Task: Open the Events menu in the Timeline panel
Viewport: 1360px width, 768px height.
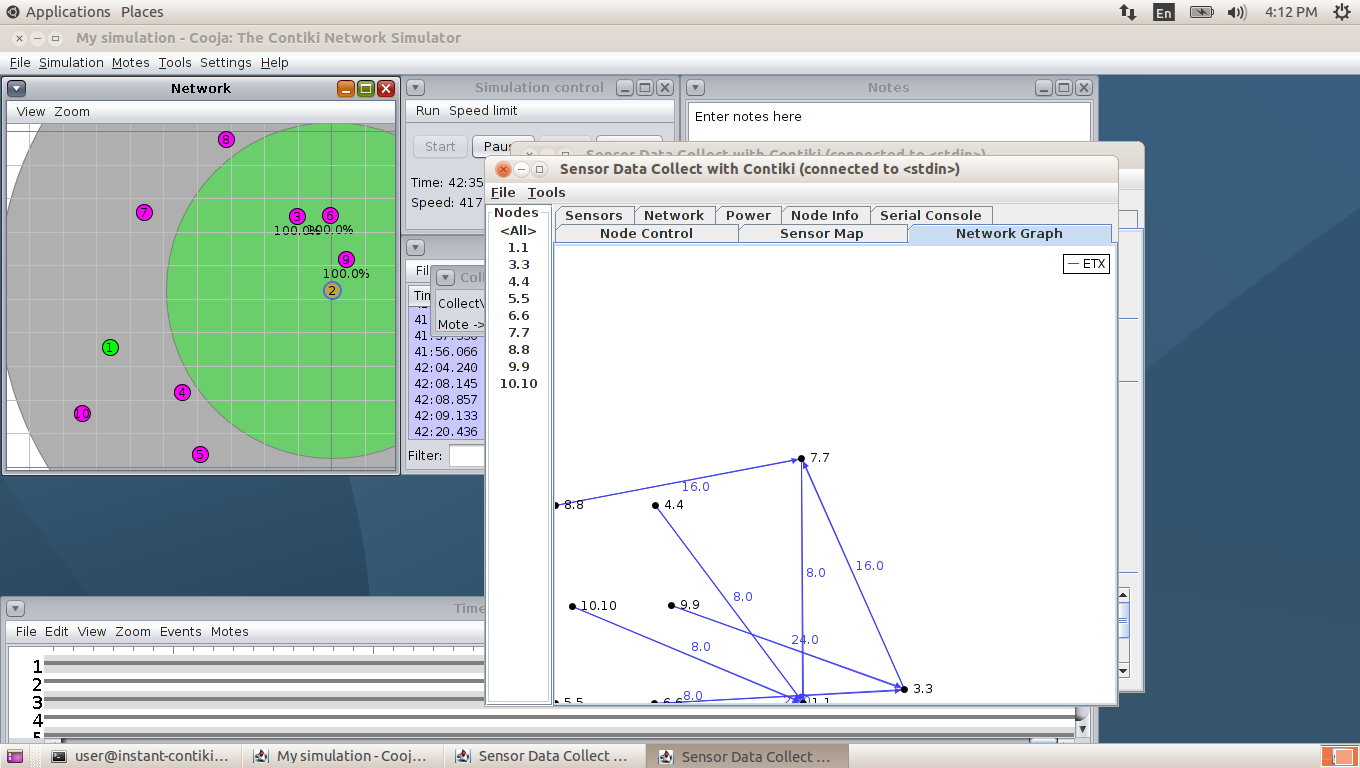Action: click(x=181, y=632)
